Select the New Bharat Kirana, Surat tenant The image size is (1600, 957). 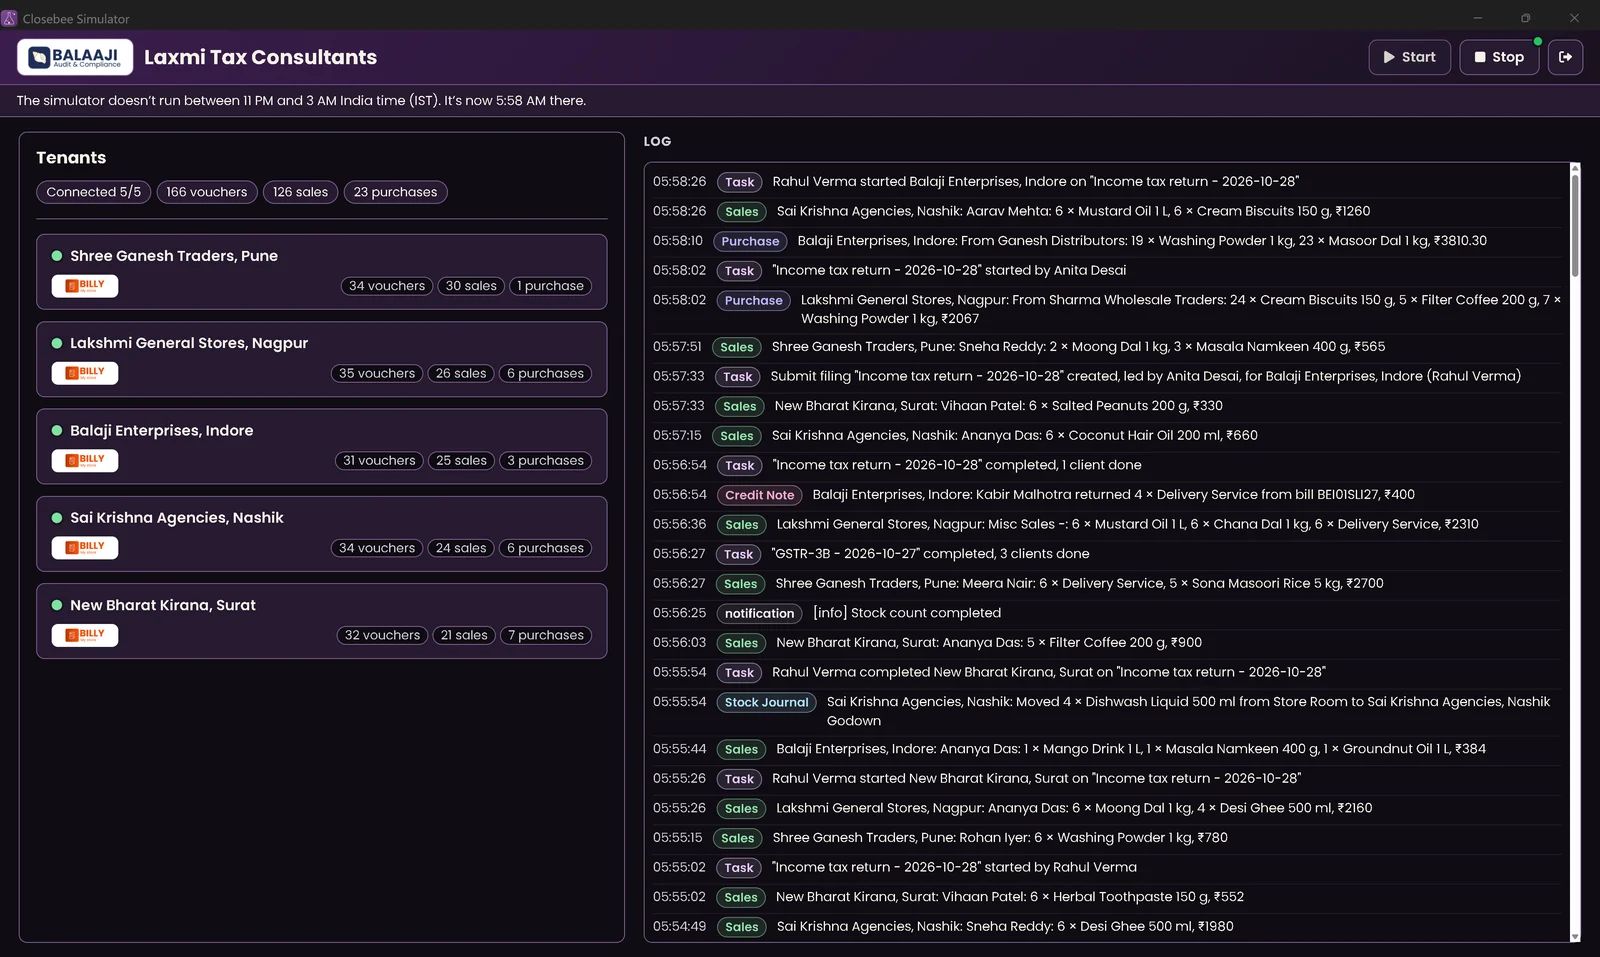[322, 621]
